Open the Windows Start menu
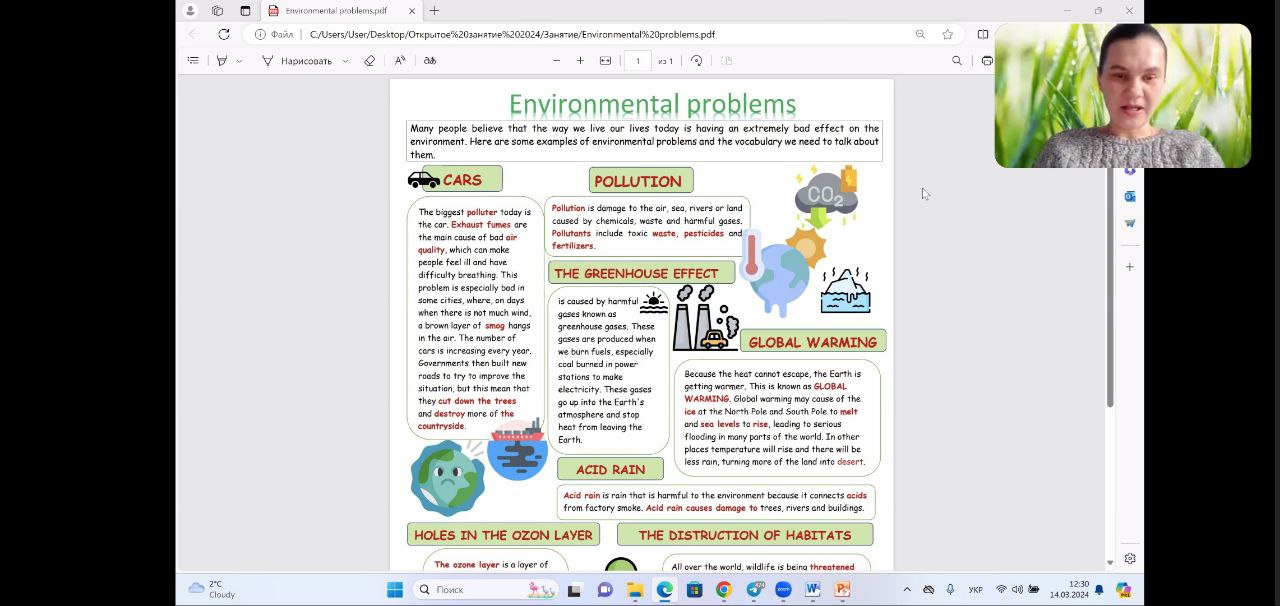Screen dimensions: 1280x606 (395, 590)
